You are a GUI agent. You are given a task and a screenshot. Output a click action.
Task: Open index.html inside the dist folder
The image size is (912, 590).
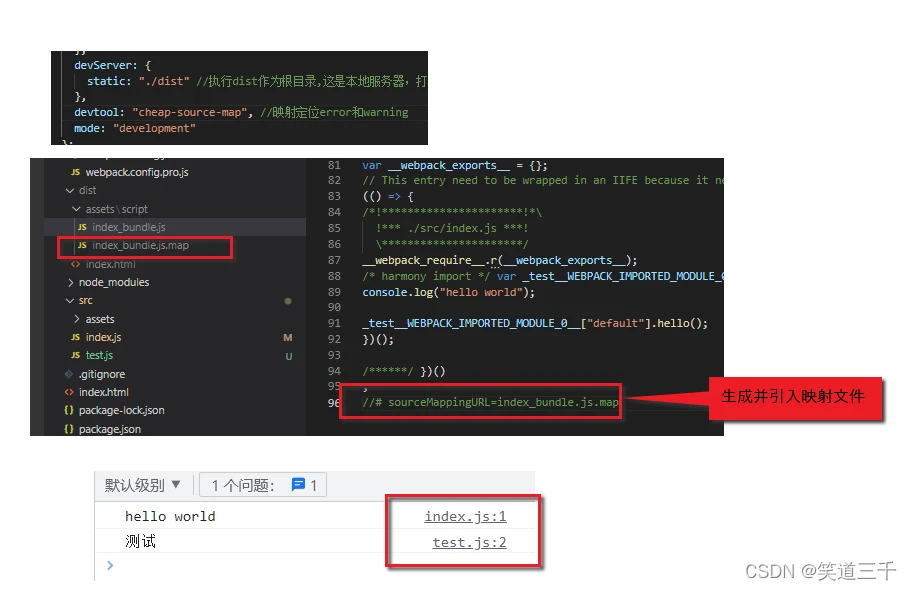pyautogui.click(x=111, y=264)
